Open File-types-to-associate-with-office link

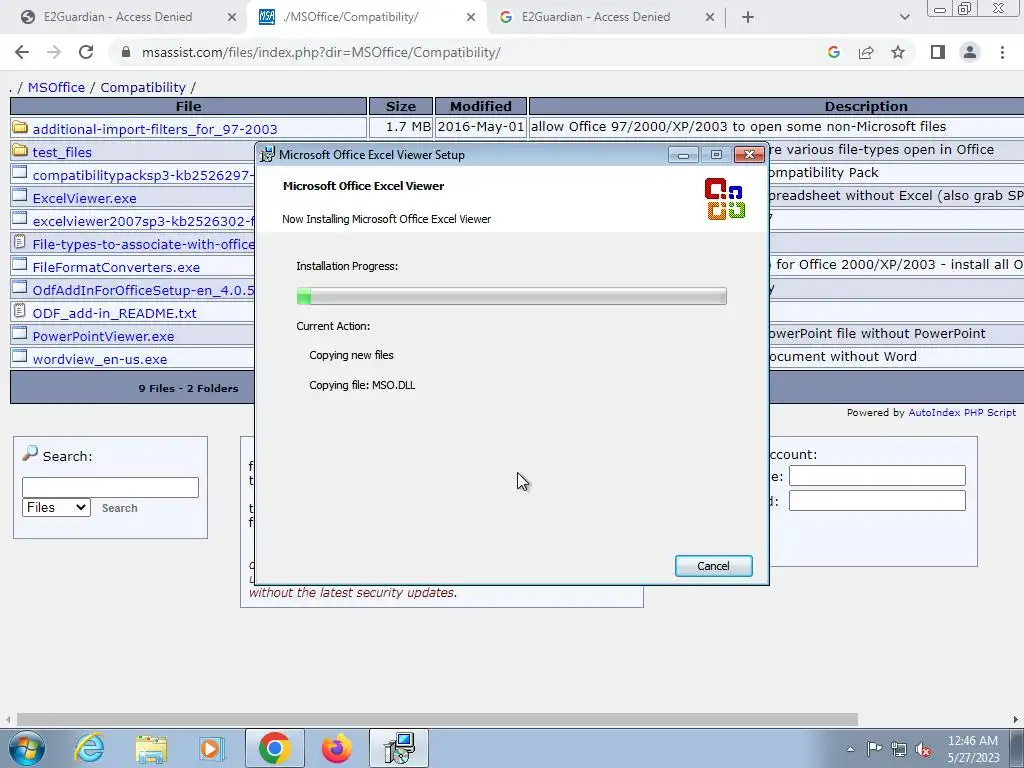[143, 244]
